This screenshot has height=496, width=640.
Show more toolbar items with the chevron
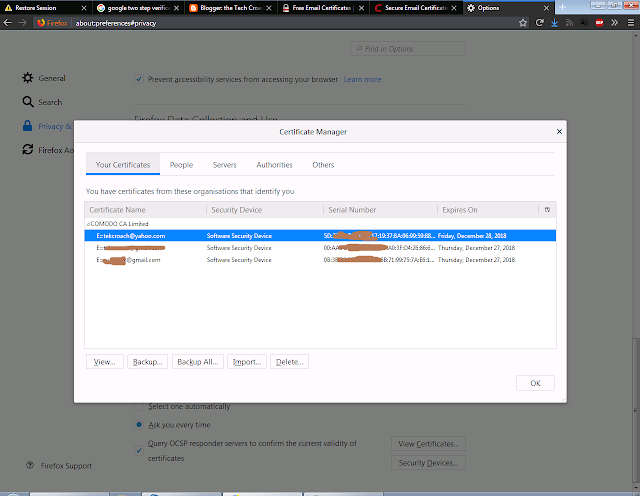pos(615,23)
